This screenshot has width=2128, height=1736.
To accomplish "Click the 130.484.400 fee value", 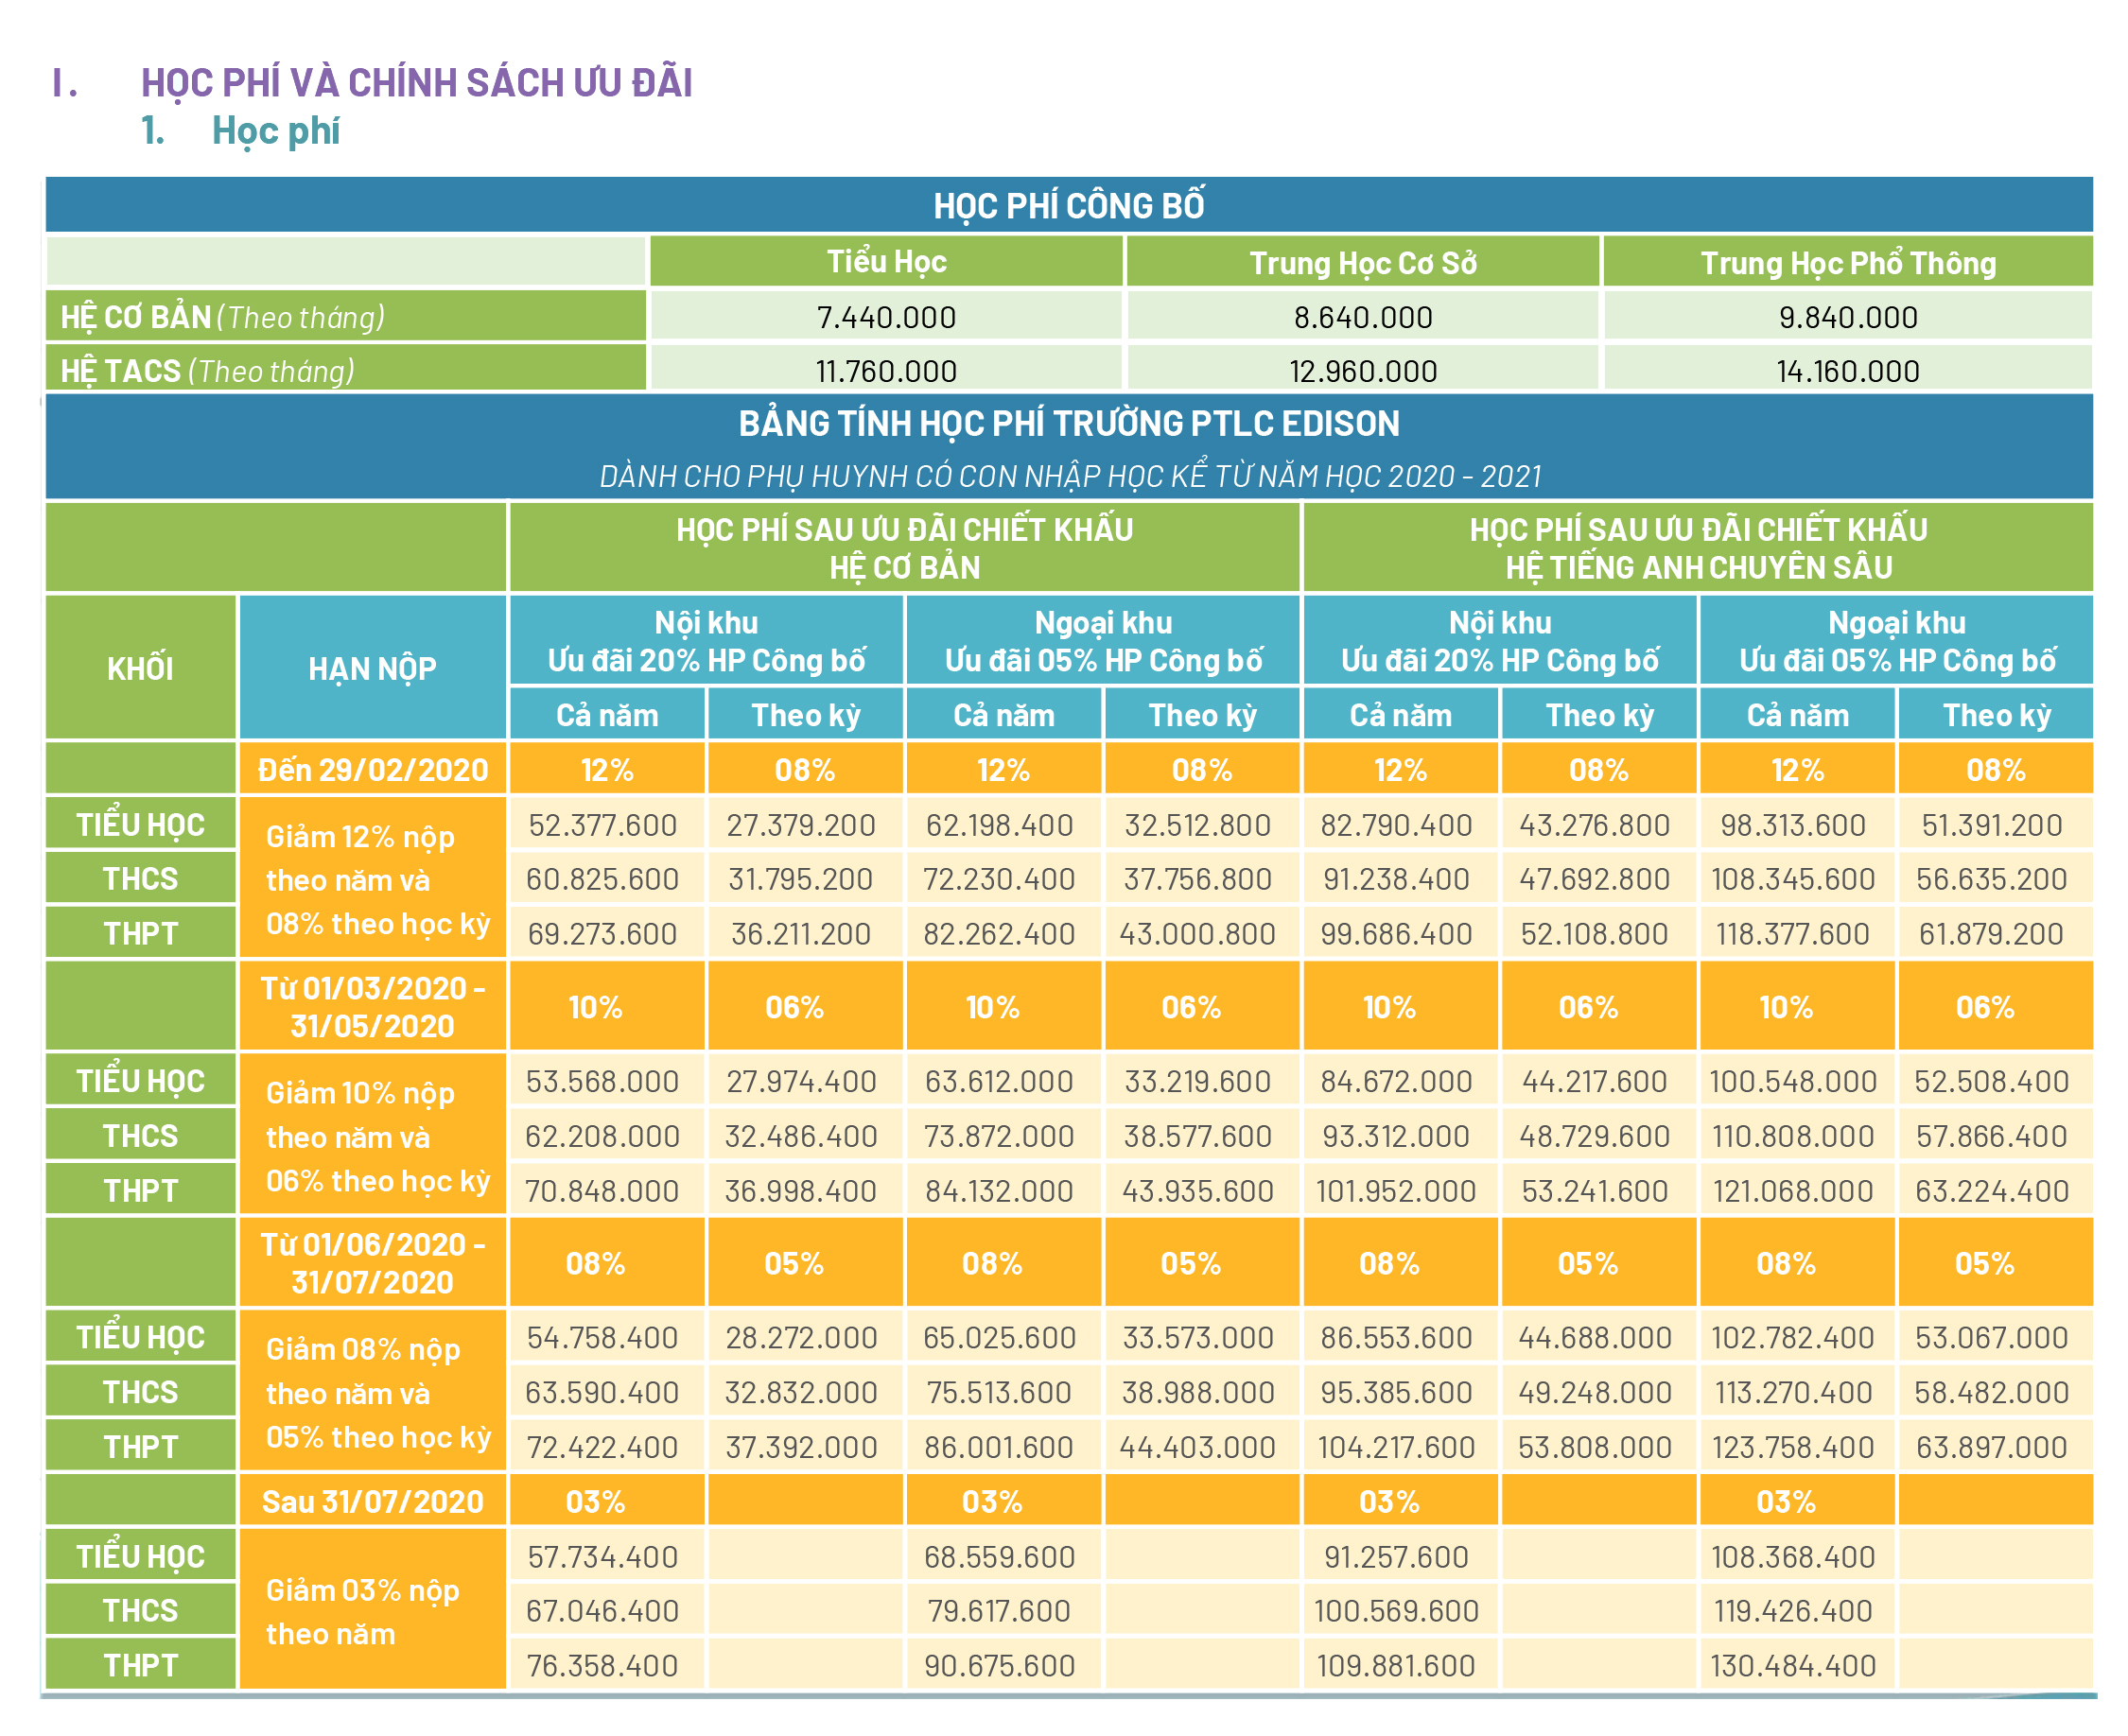I will click(x=1793, y=1665).
